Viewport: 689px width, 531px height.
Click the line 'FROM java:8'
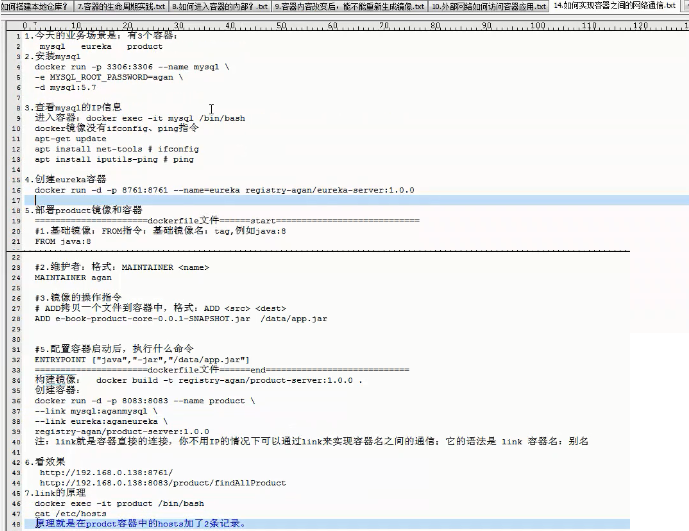click(x=63, y=241)
